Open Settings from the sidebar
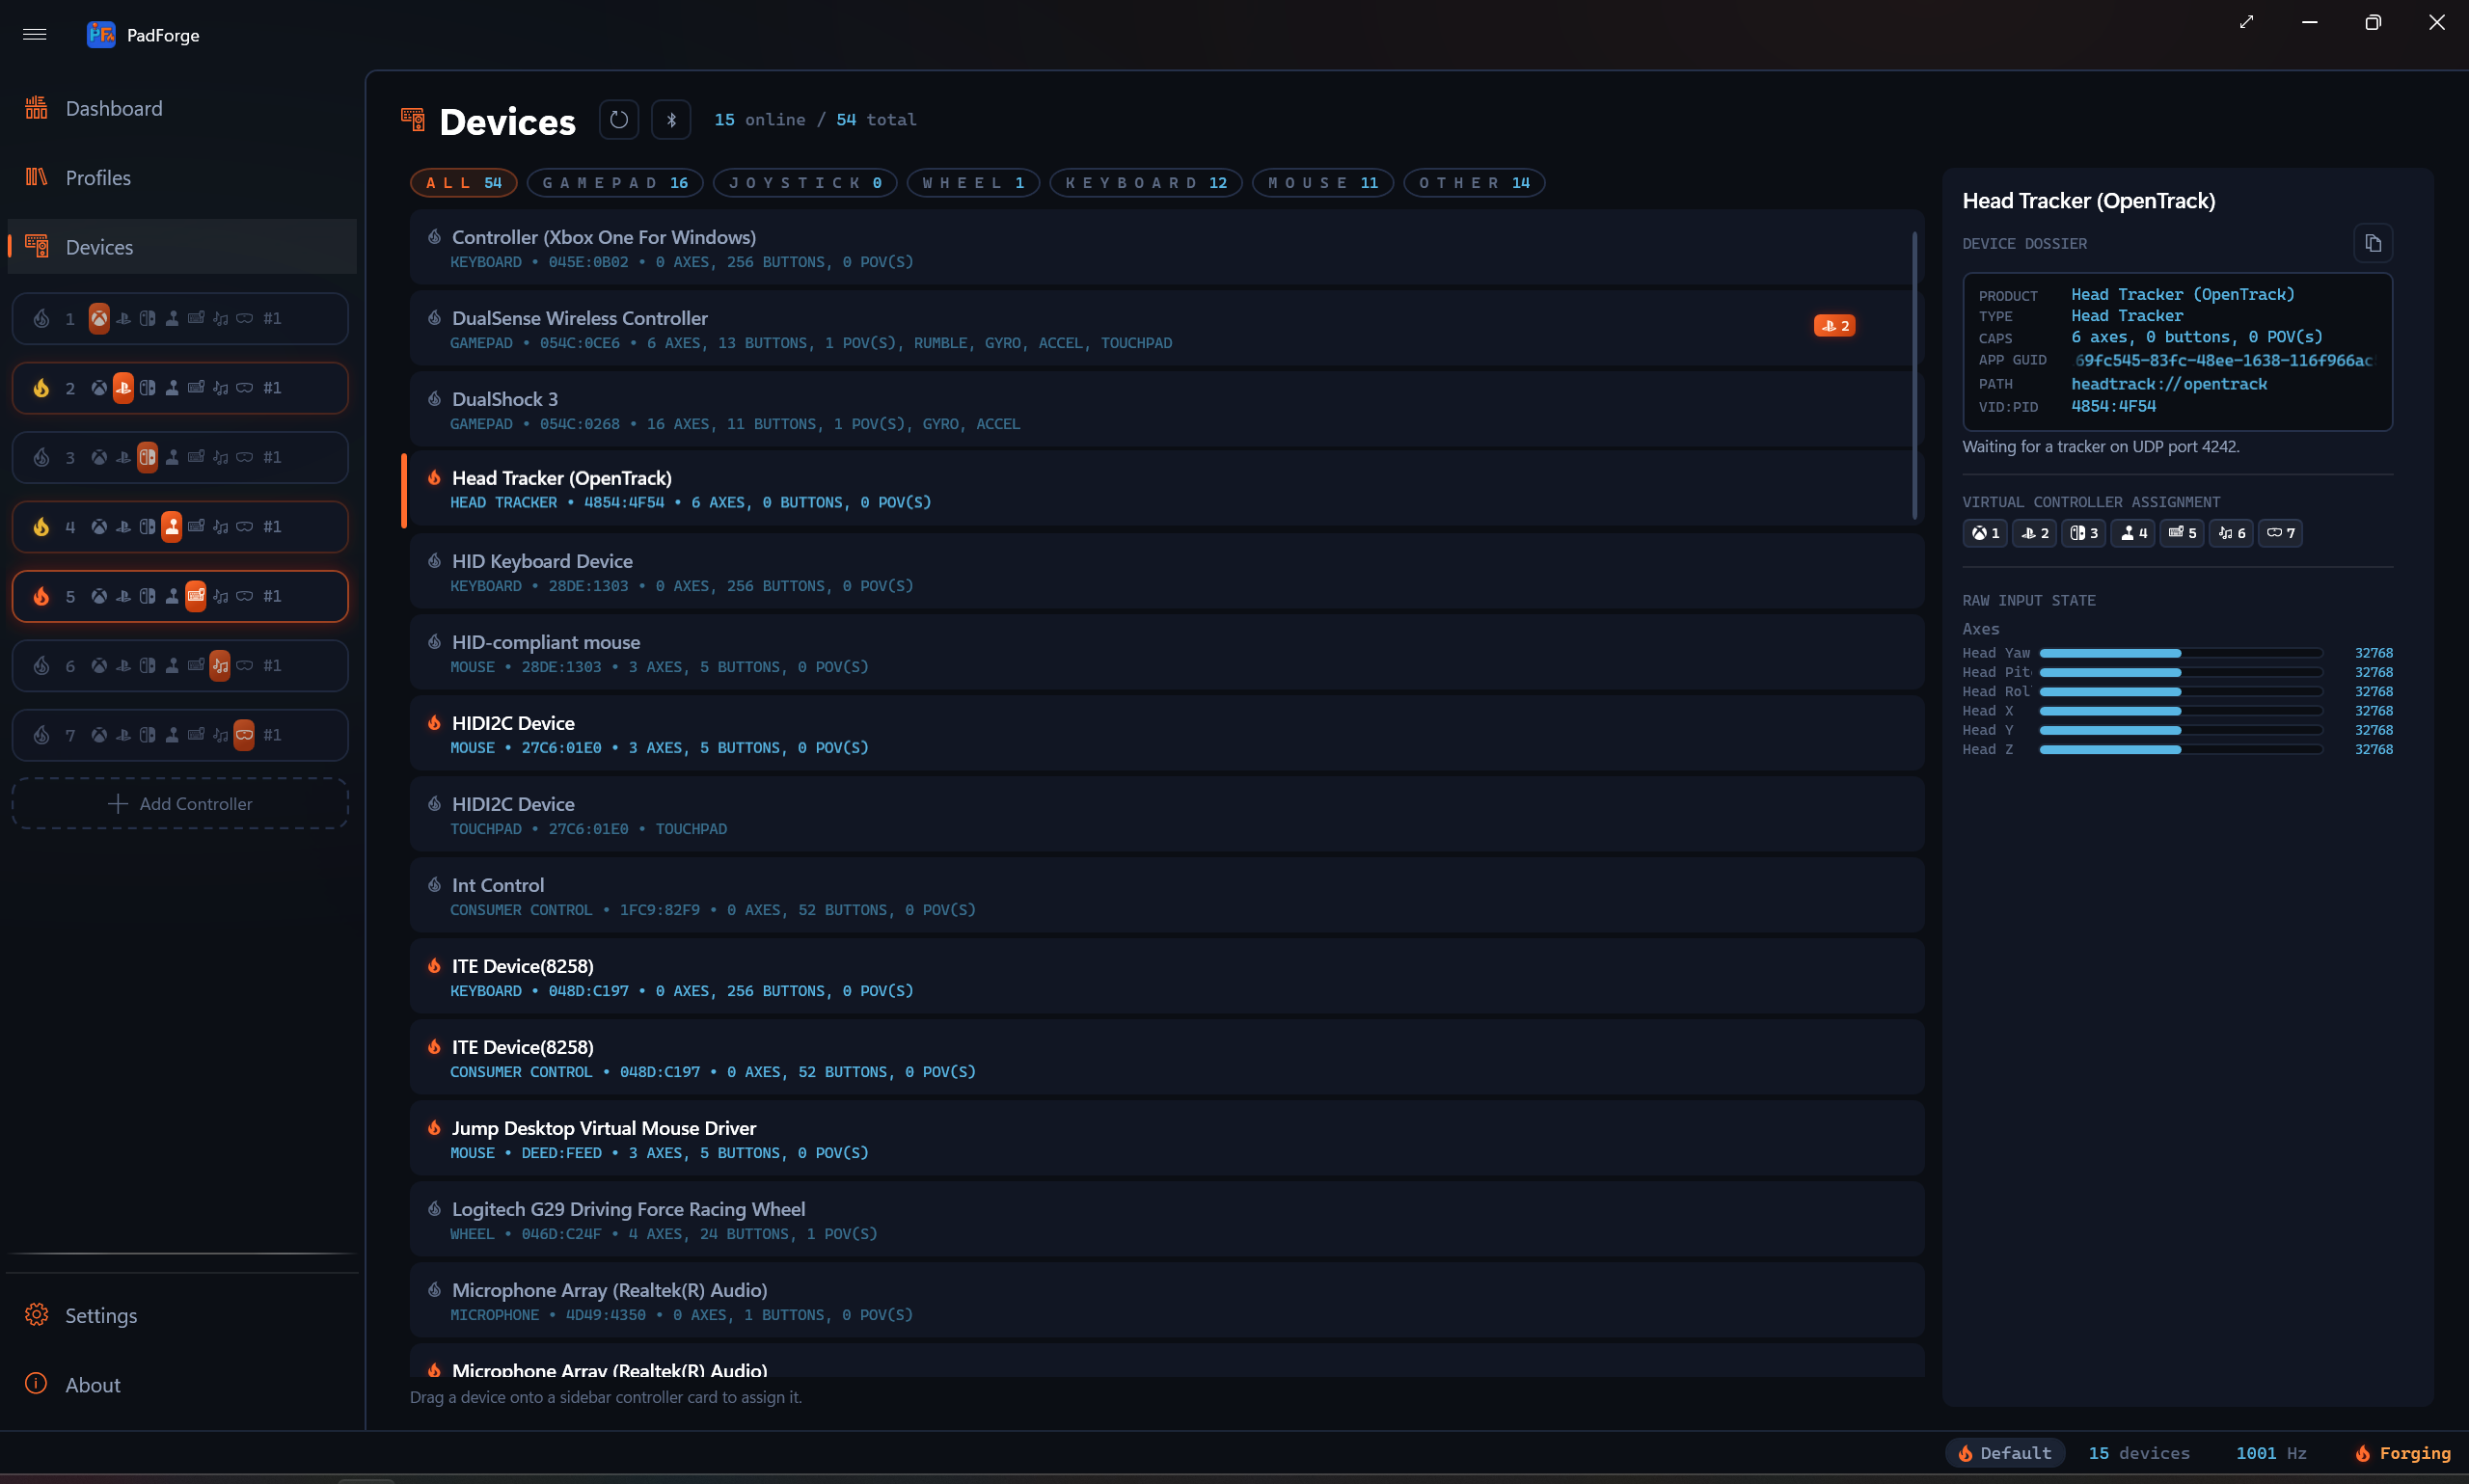 182,1315
